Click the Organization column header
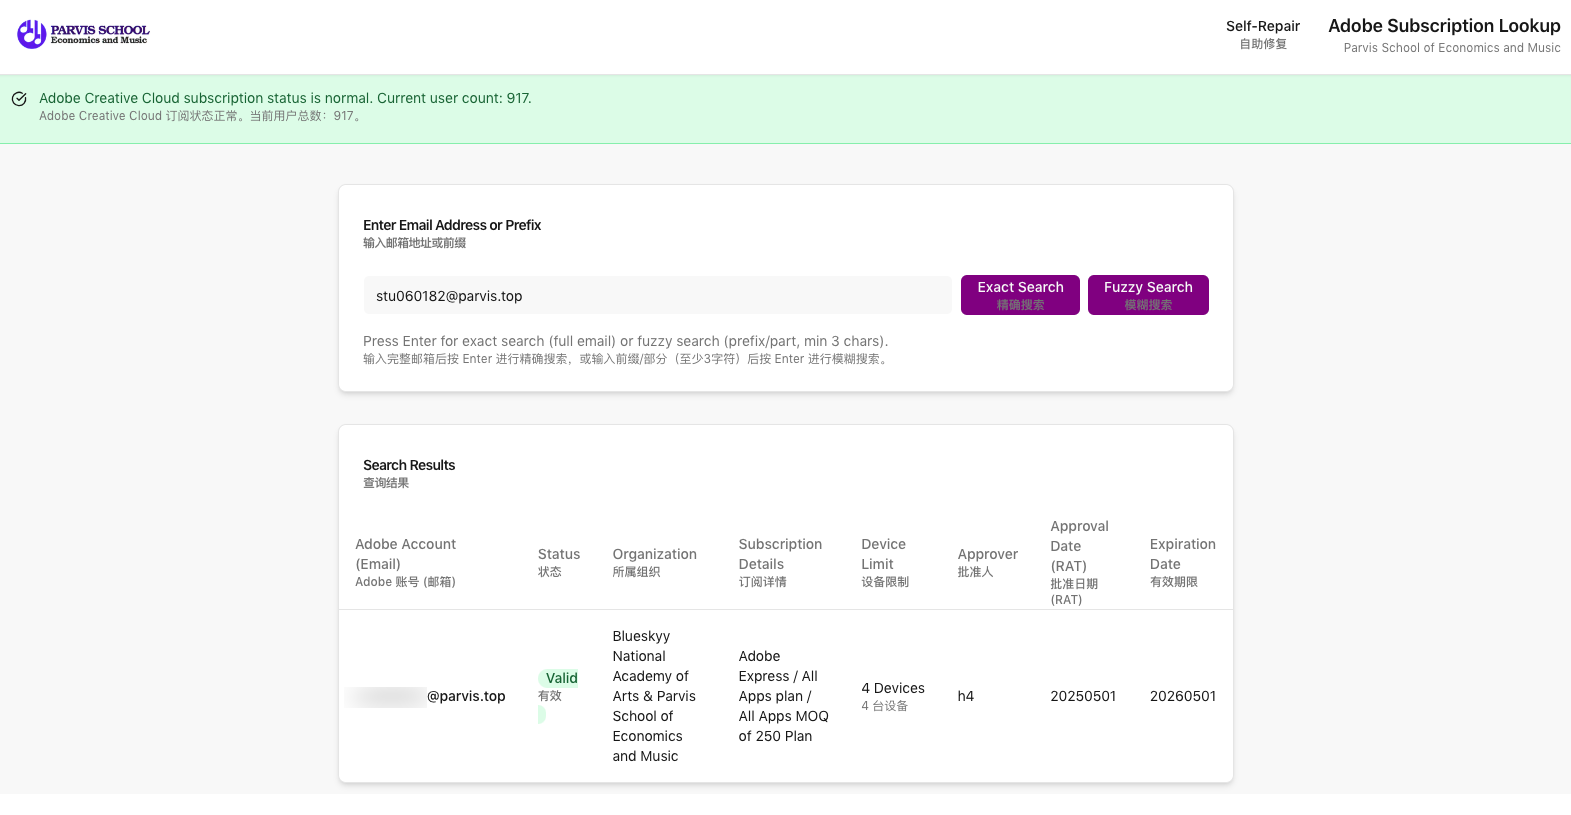1571x815 pixels. point(654,562)
